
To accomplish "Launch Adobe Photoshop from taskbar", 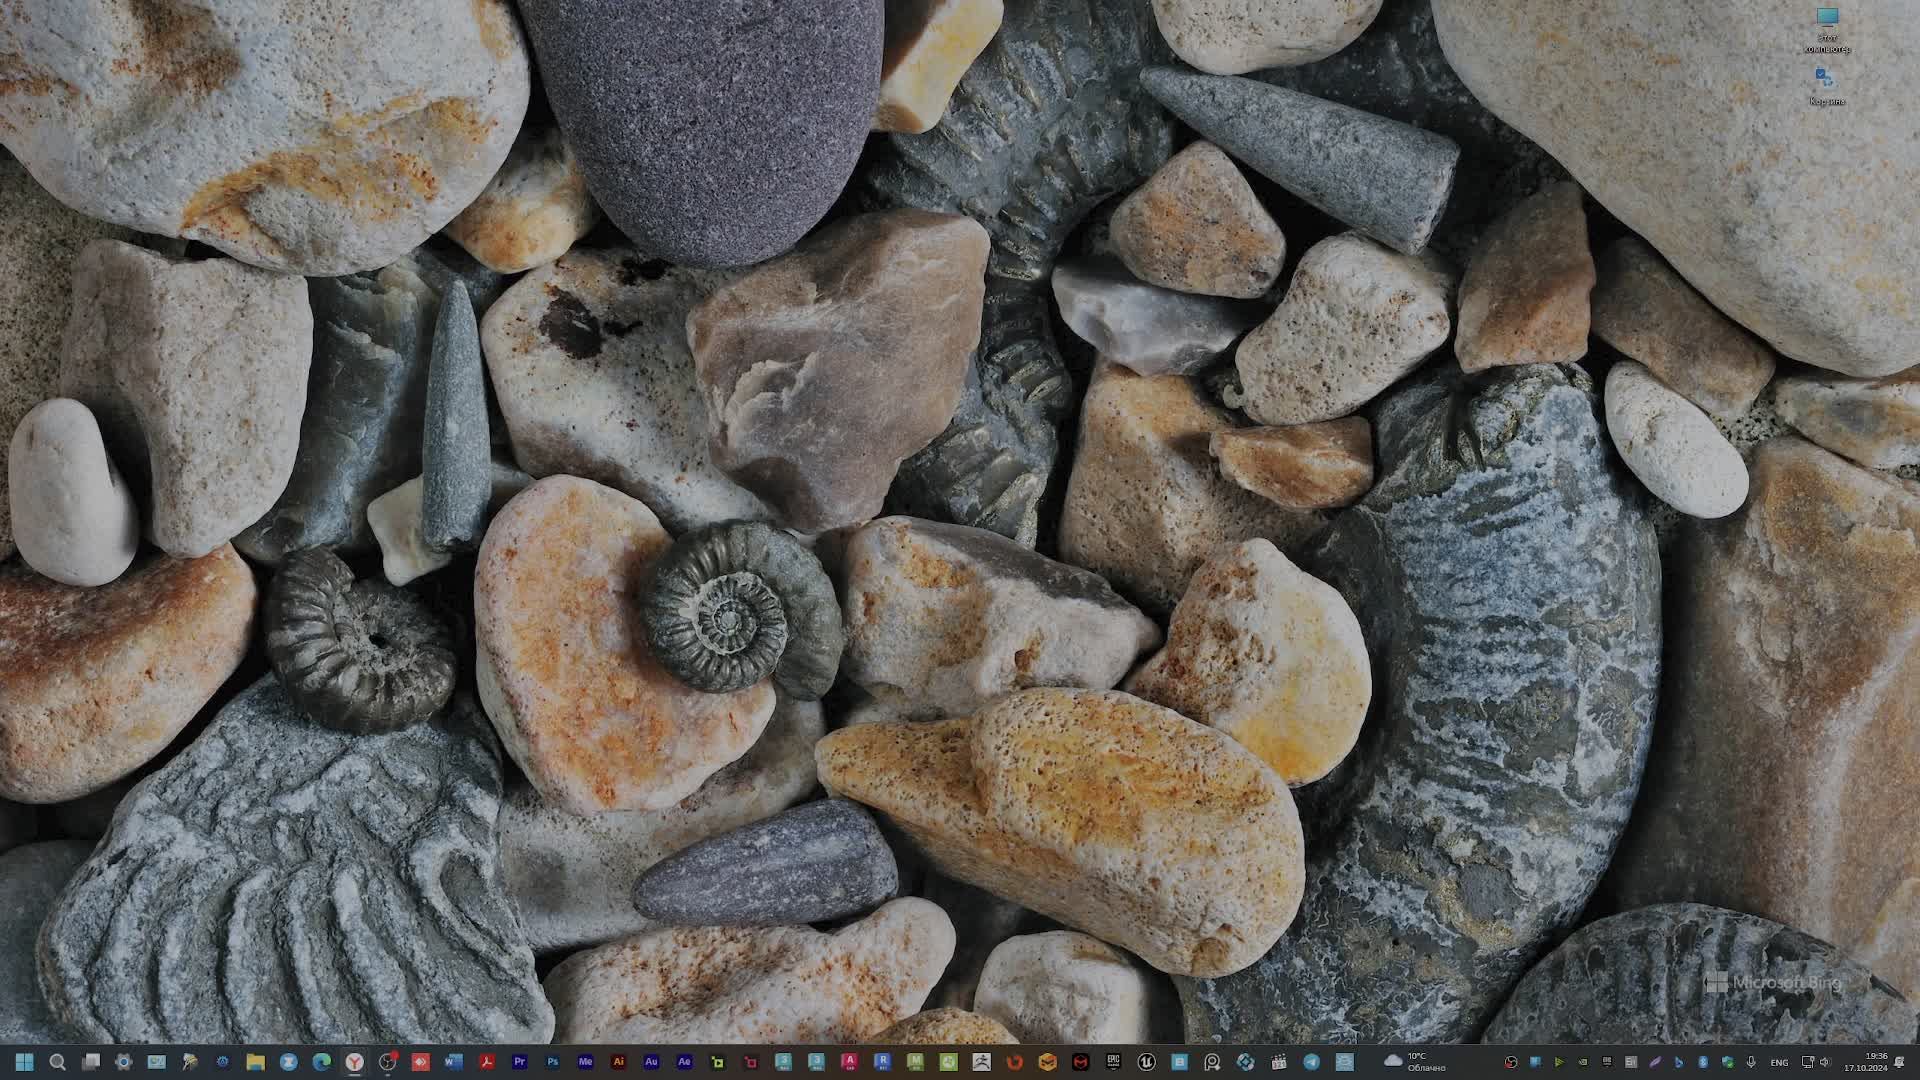I will pyautogui.click(x=552, y=1062).
